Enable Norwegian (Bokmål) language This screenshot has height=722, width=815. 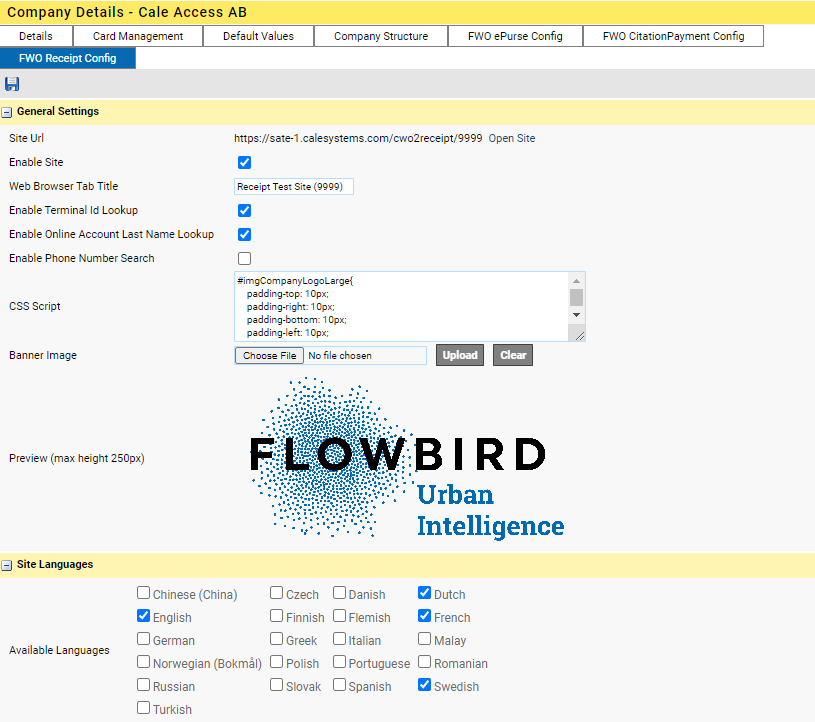143,662
